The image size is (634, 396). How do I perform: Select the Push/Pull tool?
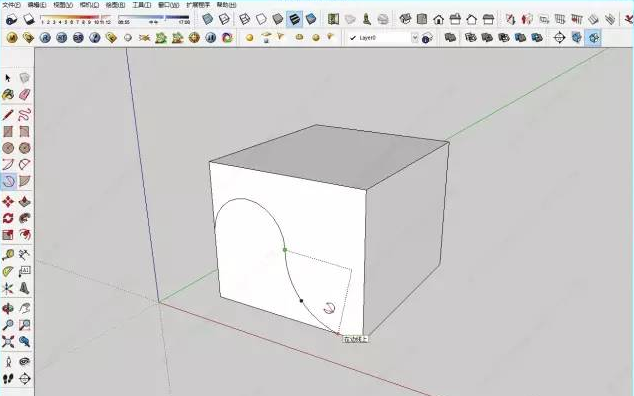24,201
